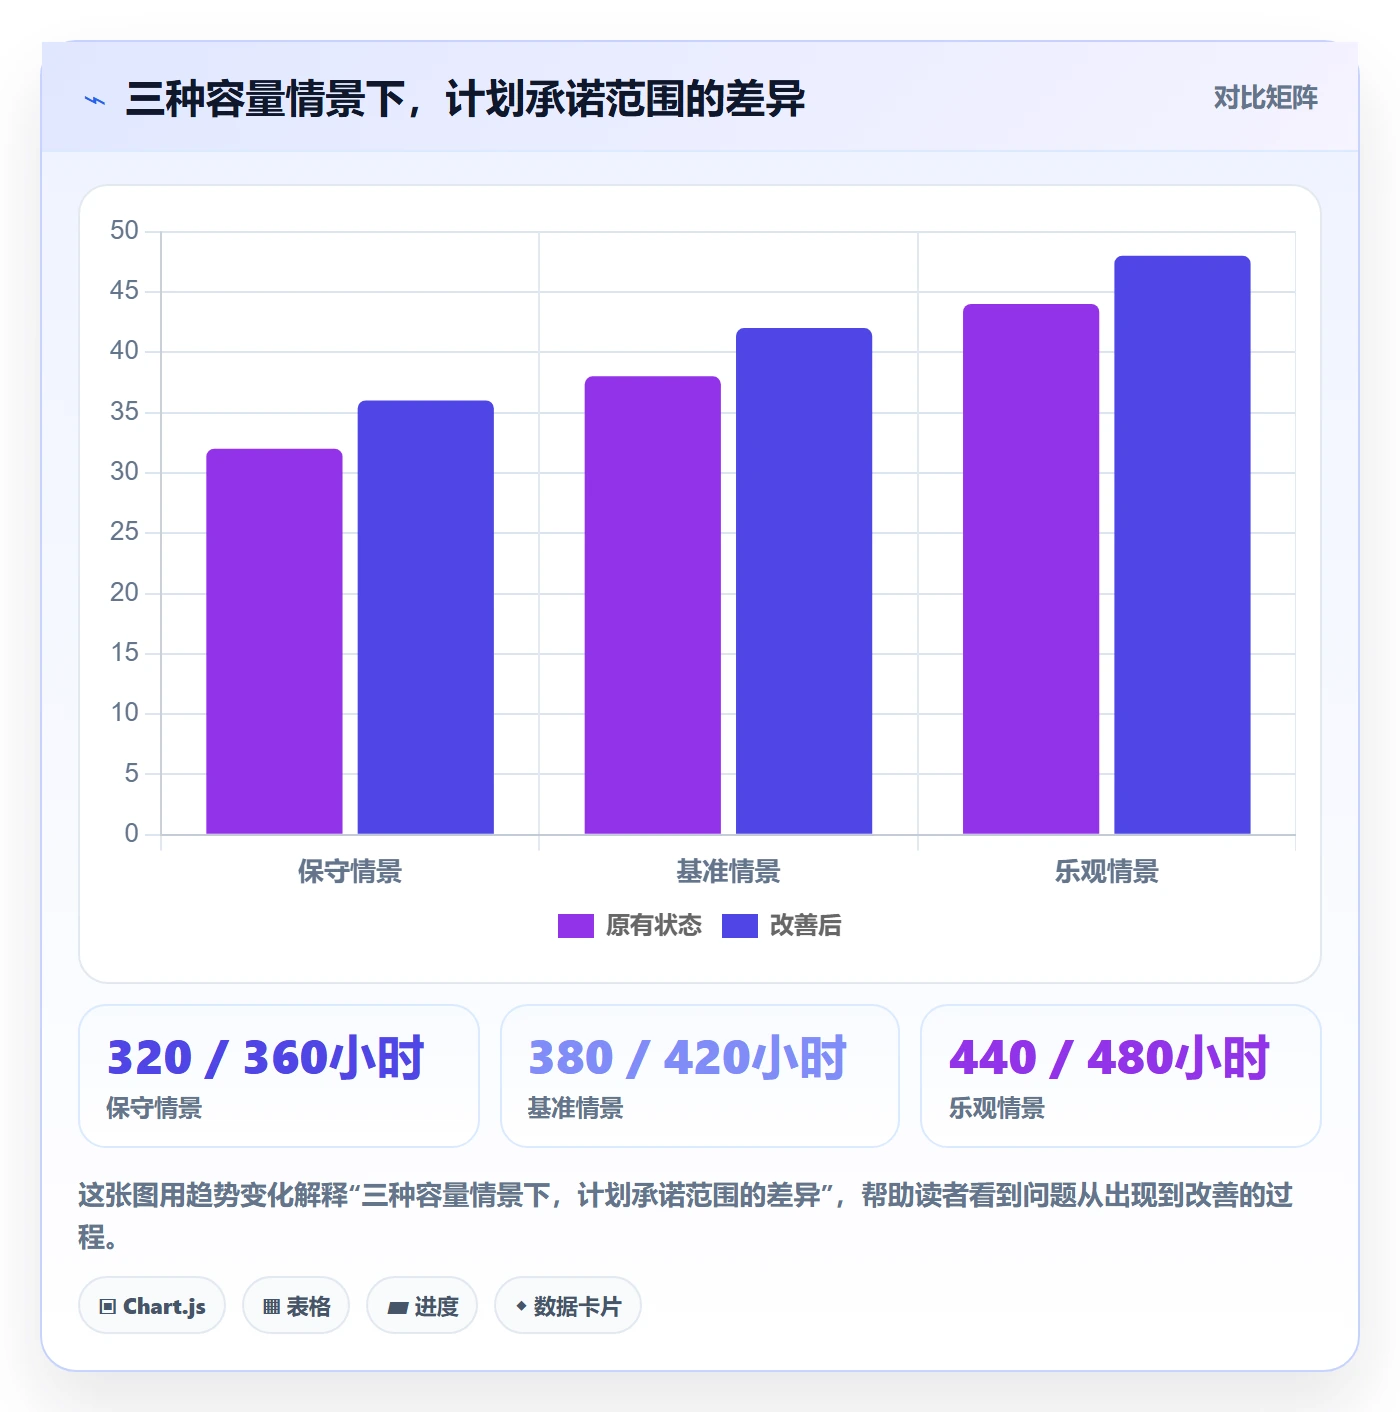Image resolution: width=1400 pixels, height=1412 pixels.
Task: Select the blue 乐观情景 改善后 bar
Action: click(x=1182, y=545)
